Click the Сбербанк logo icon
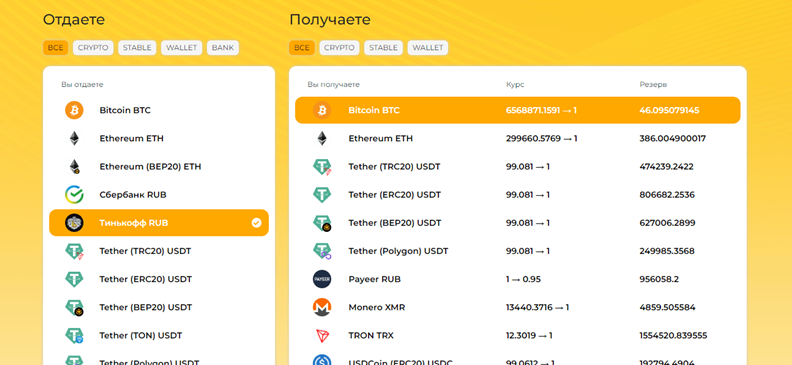792x365 pixels. (74, 195)
